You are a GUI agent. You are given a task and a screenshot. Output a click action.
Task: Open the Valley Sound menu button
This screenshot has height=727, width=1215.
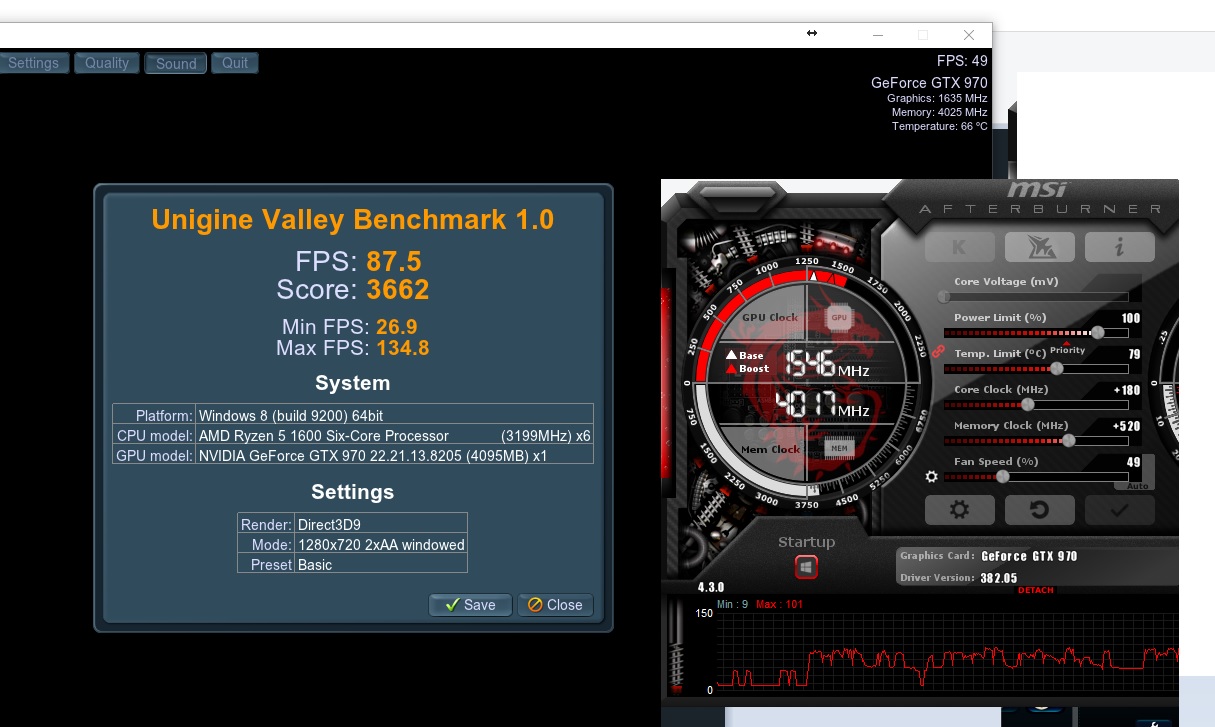(176, 63)
